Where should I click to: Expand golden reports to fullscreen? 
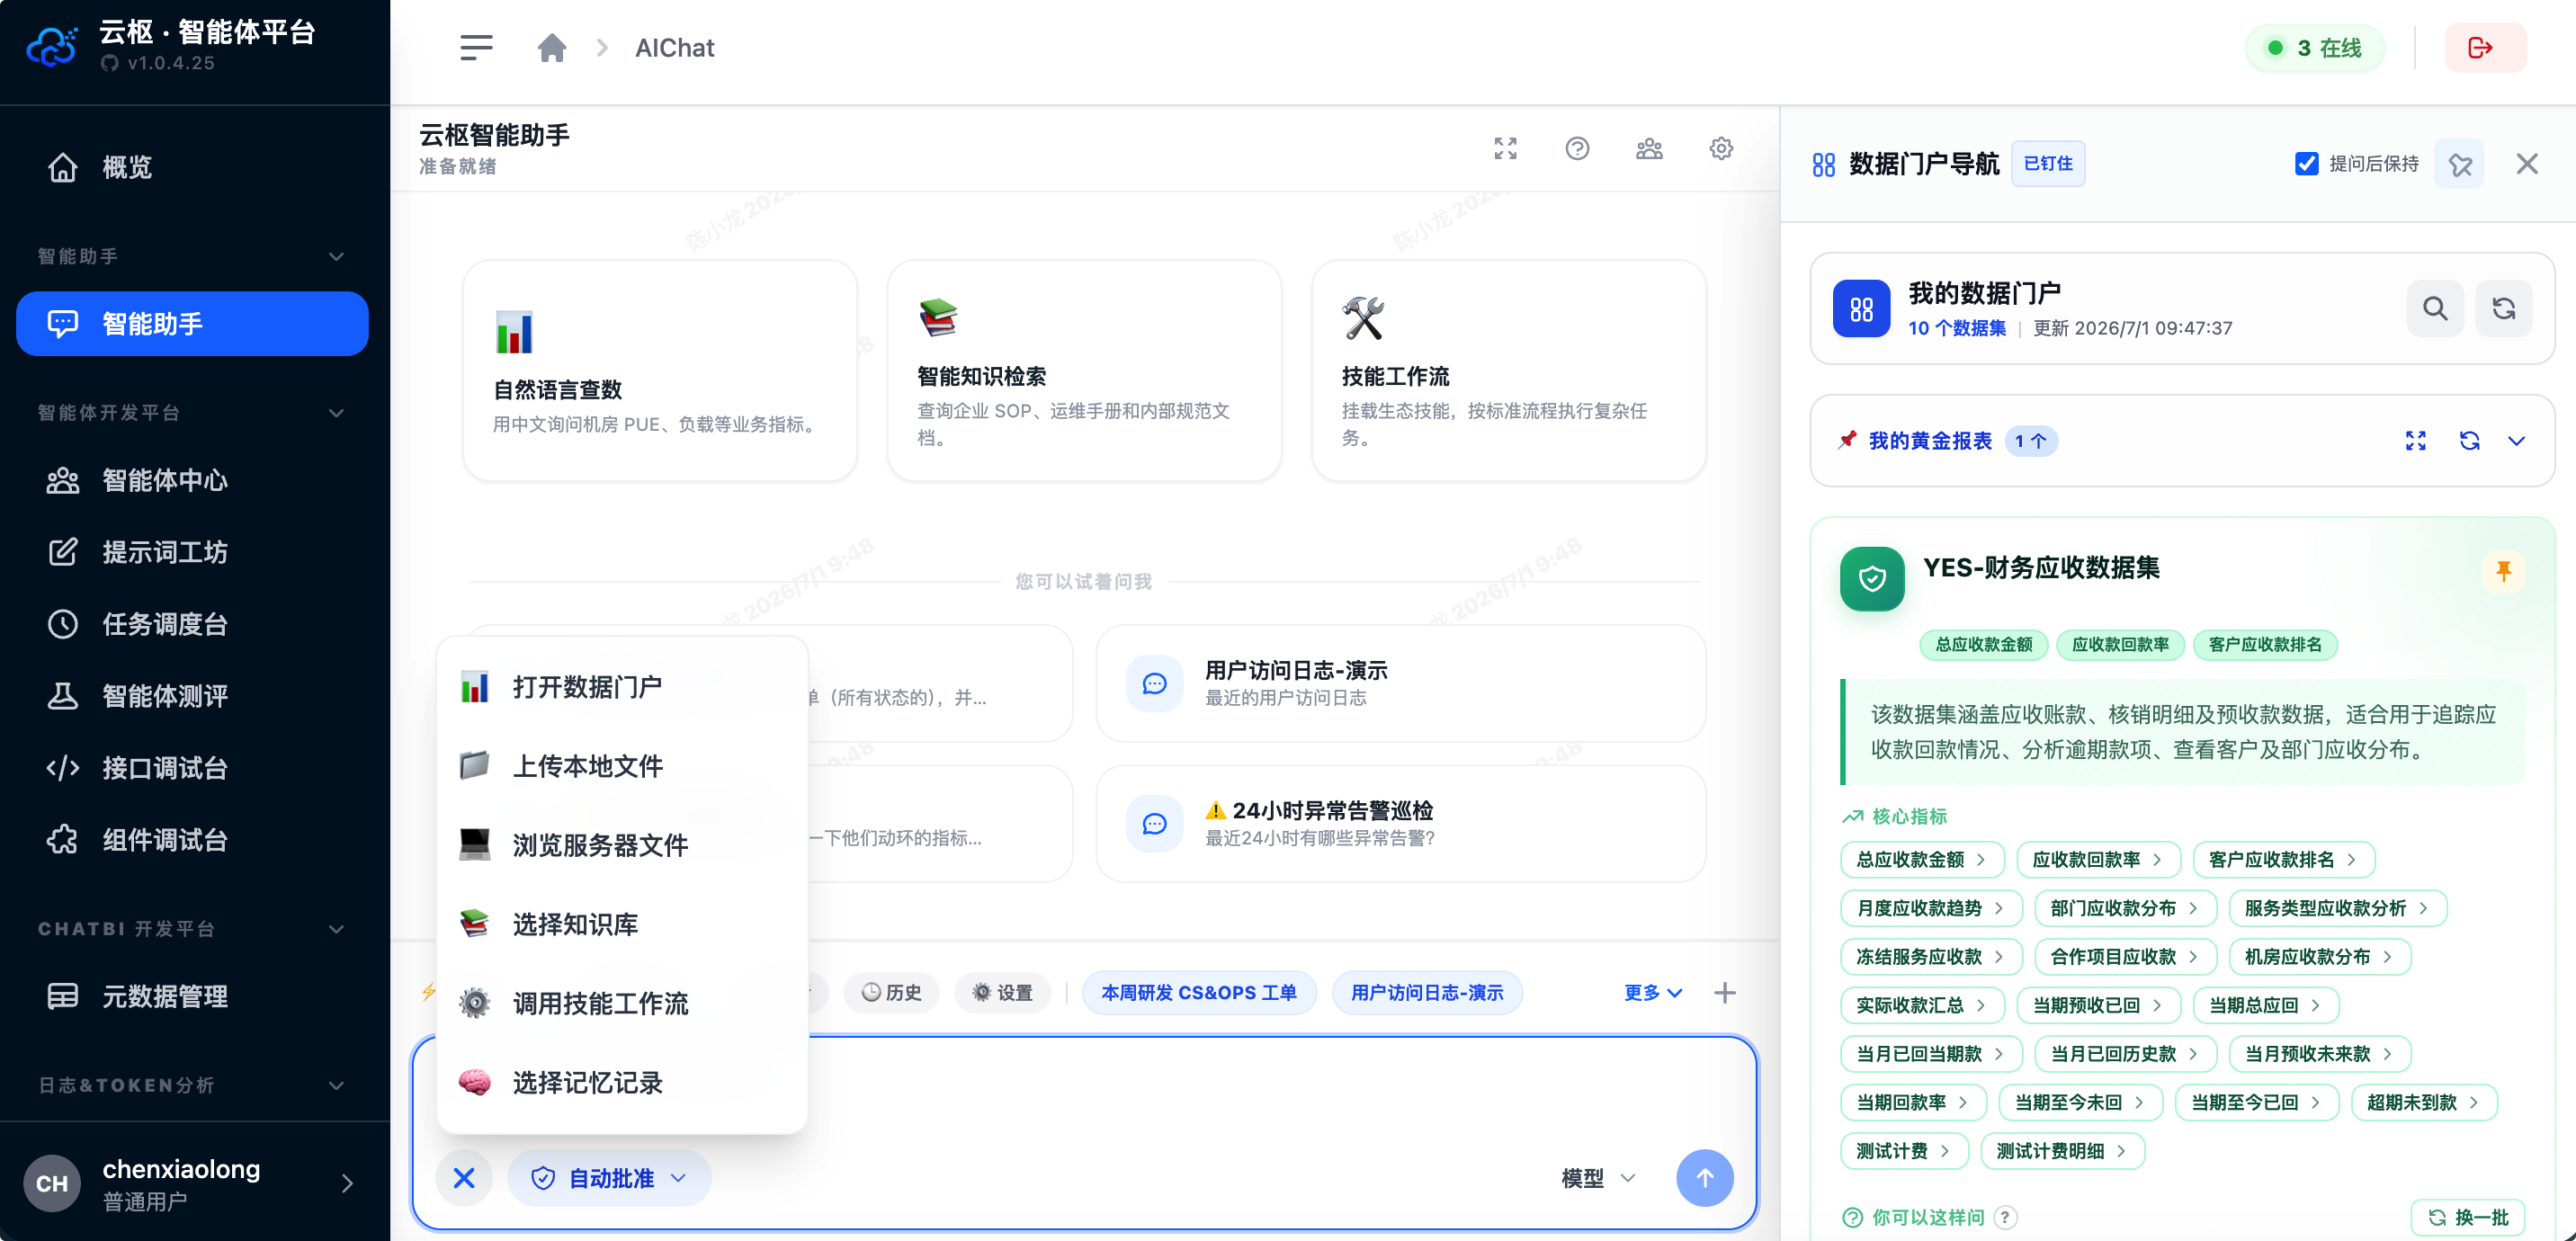[2416, 441]
